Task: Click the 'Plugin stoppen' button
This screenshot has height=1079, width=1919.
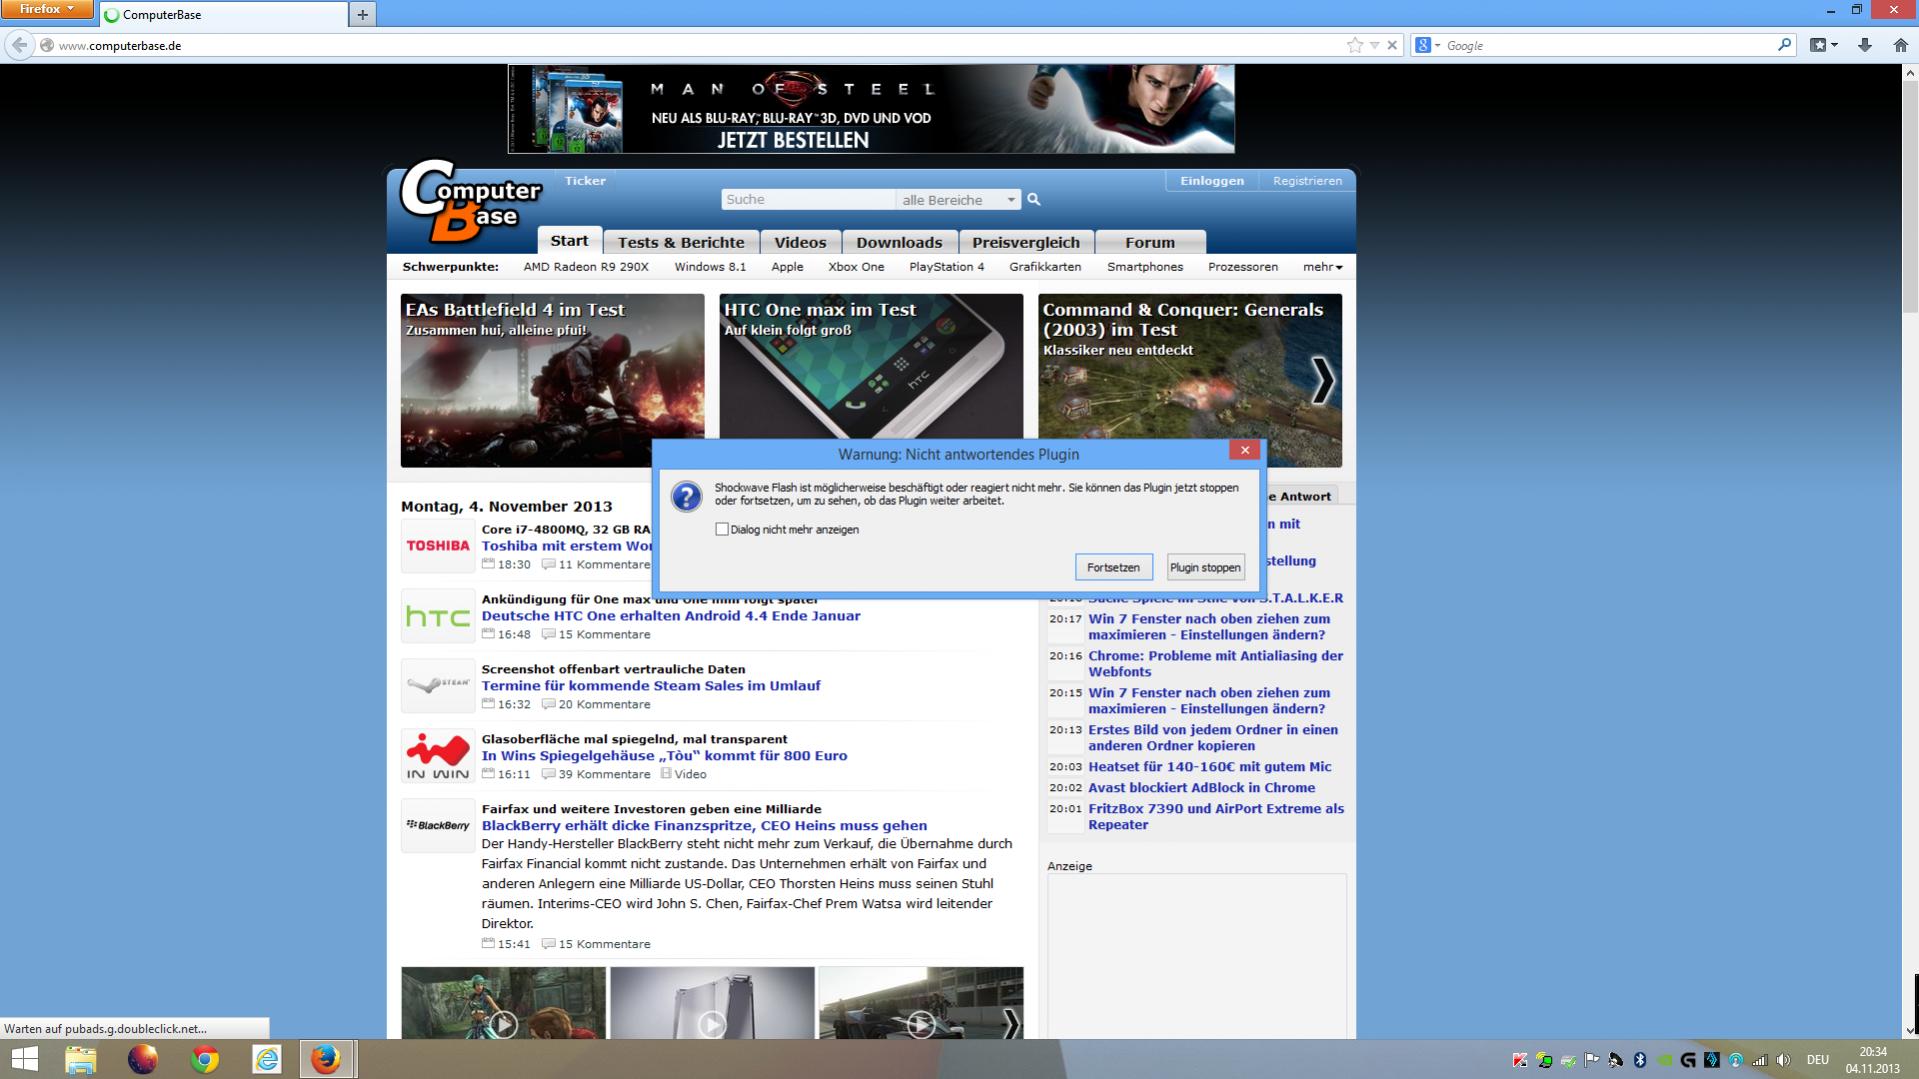Action: pyautogui.click(x=1205, y=567)
